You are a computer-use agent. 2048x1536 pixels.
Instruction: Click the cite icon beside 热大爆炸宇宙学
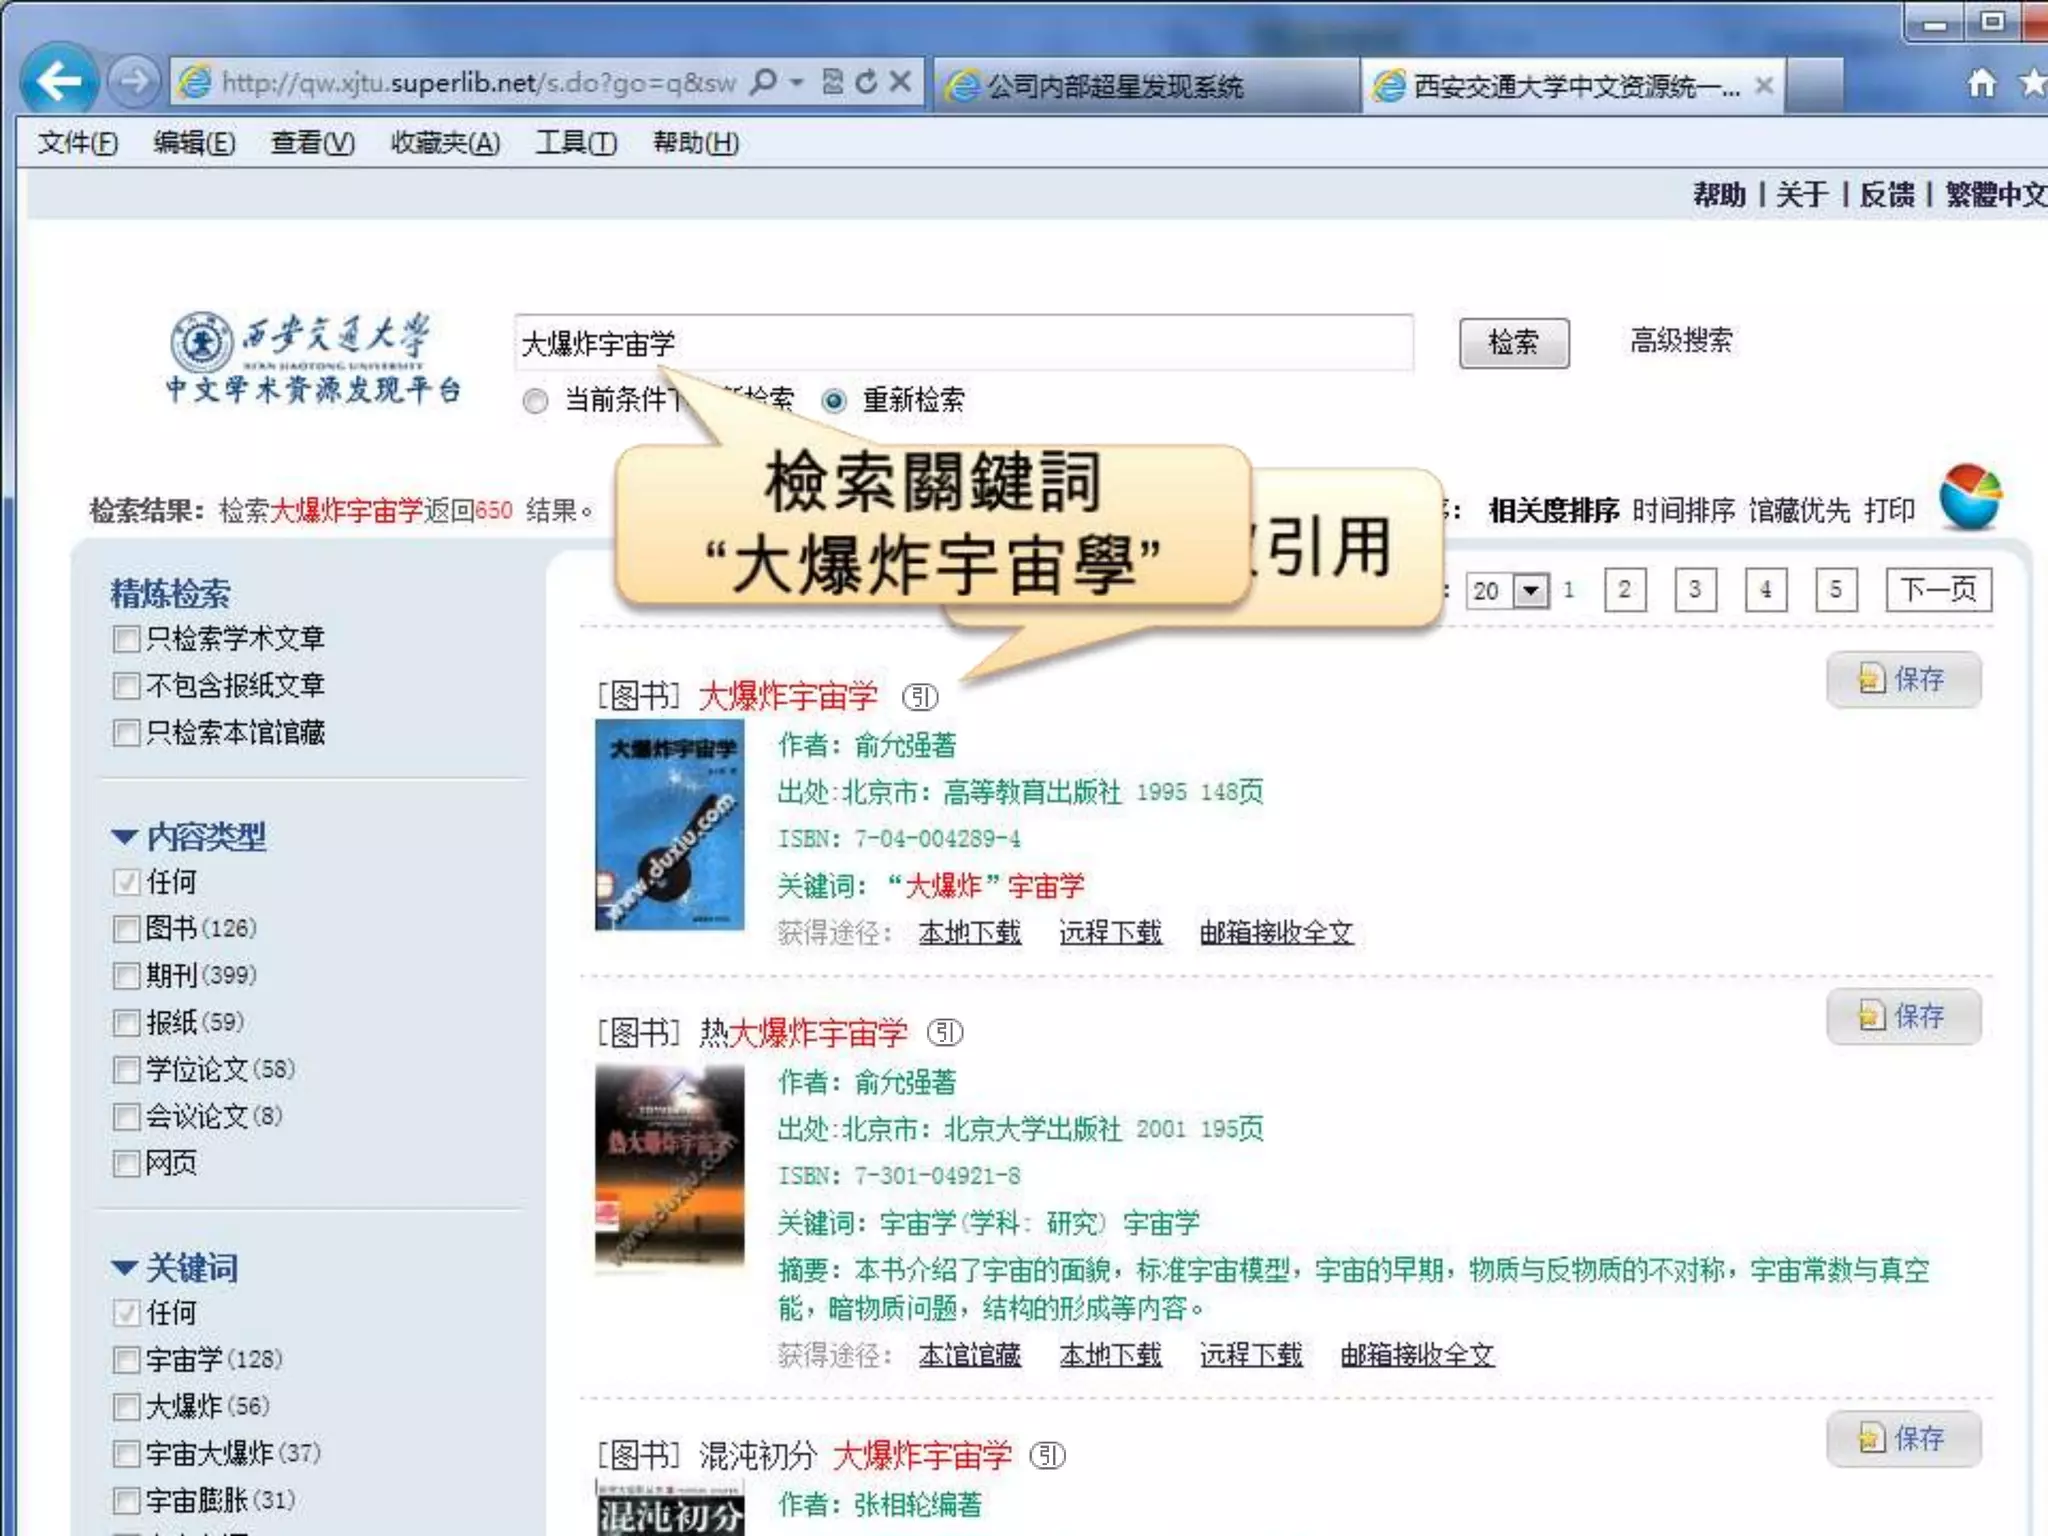point(945,1032)
